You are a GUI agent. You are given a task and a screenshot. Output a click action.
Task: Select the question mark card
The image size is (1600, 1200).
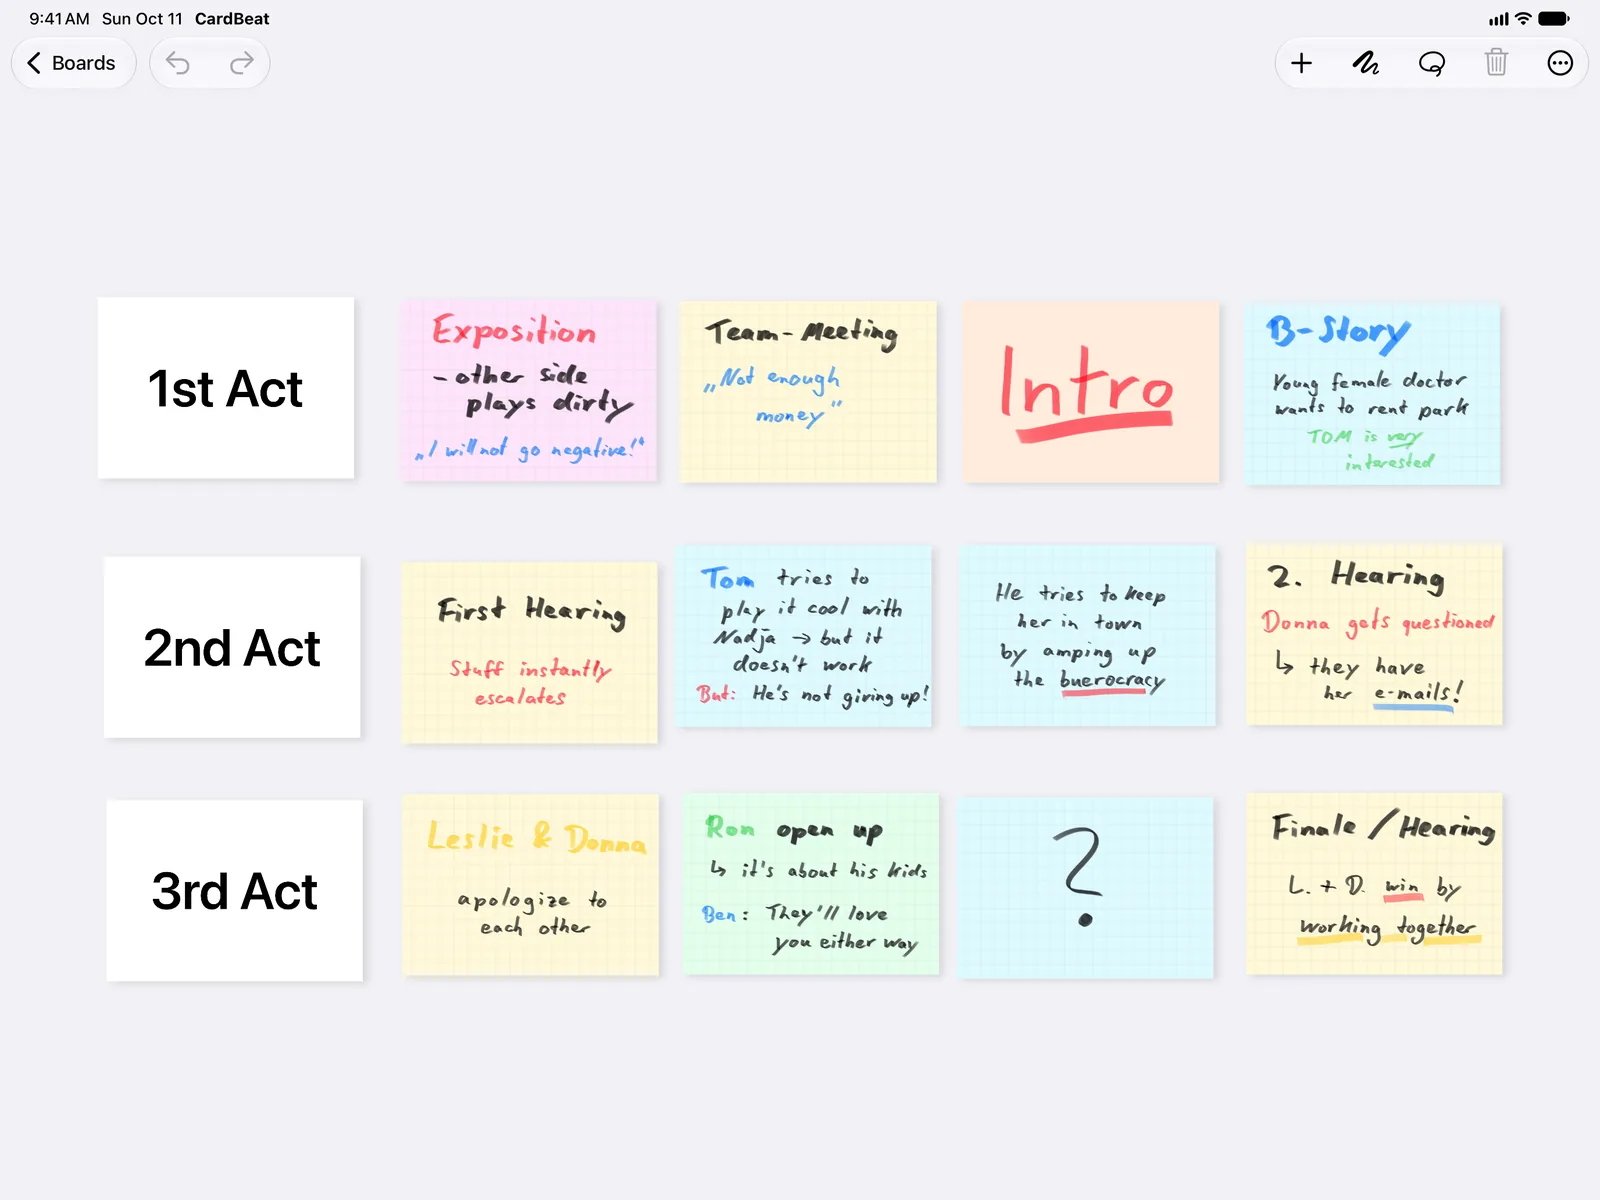(x=1085, y=888)
